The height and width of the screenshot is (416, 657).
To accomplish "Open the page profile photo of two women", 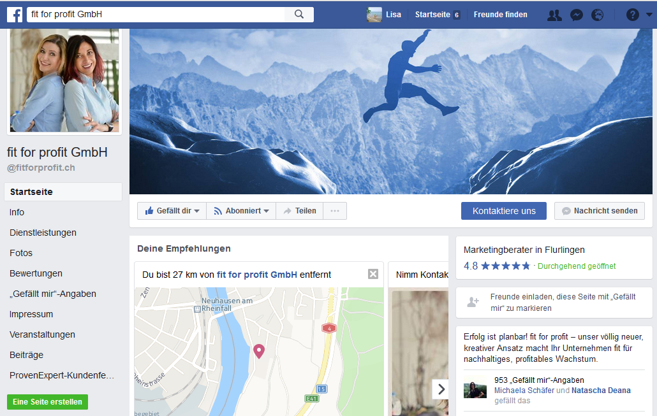I will [64, 80].
